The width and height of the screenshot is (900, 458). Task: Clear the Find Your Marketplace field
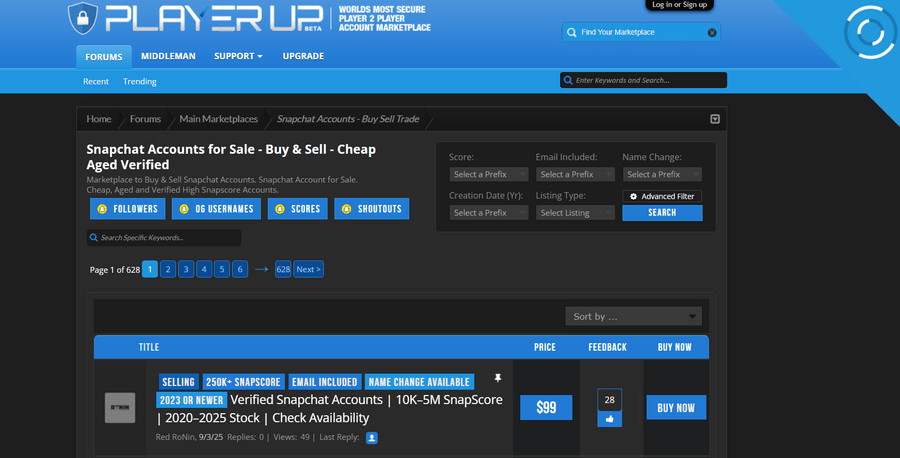pos(712,32)
